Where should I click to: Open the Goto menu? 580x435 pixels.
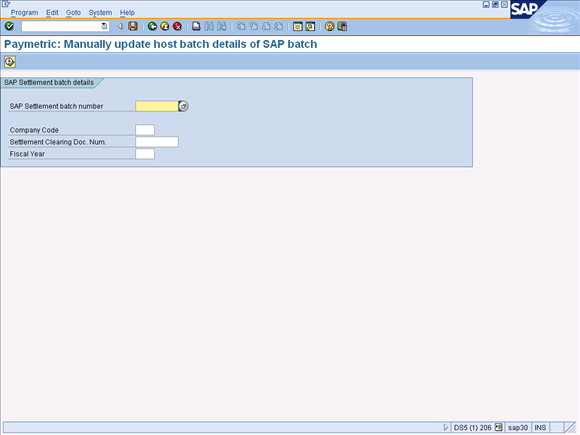(x=73, y=13)
